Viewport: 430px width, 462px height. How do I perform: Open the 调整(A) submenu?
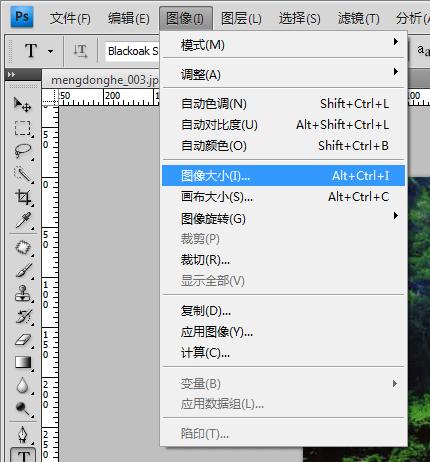tap(283, 74)
